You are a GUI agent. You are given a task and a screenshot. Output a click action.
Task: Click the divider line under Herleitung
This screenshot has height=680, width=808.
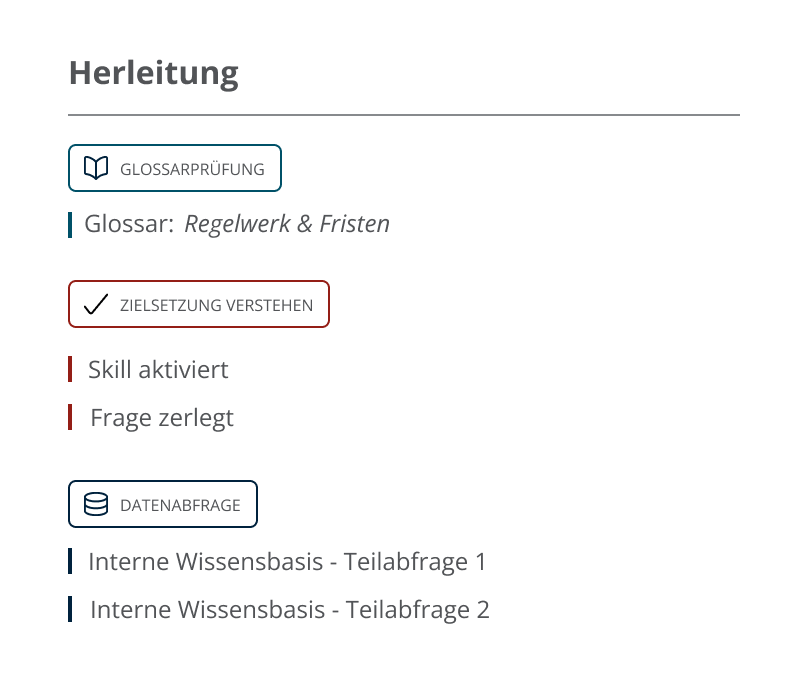(404, 115)
